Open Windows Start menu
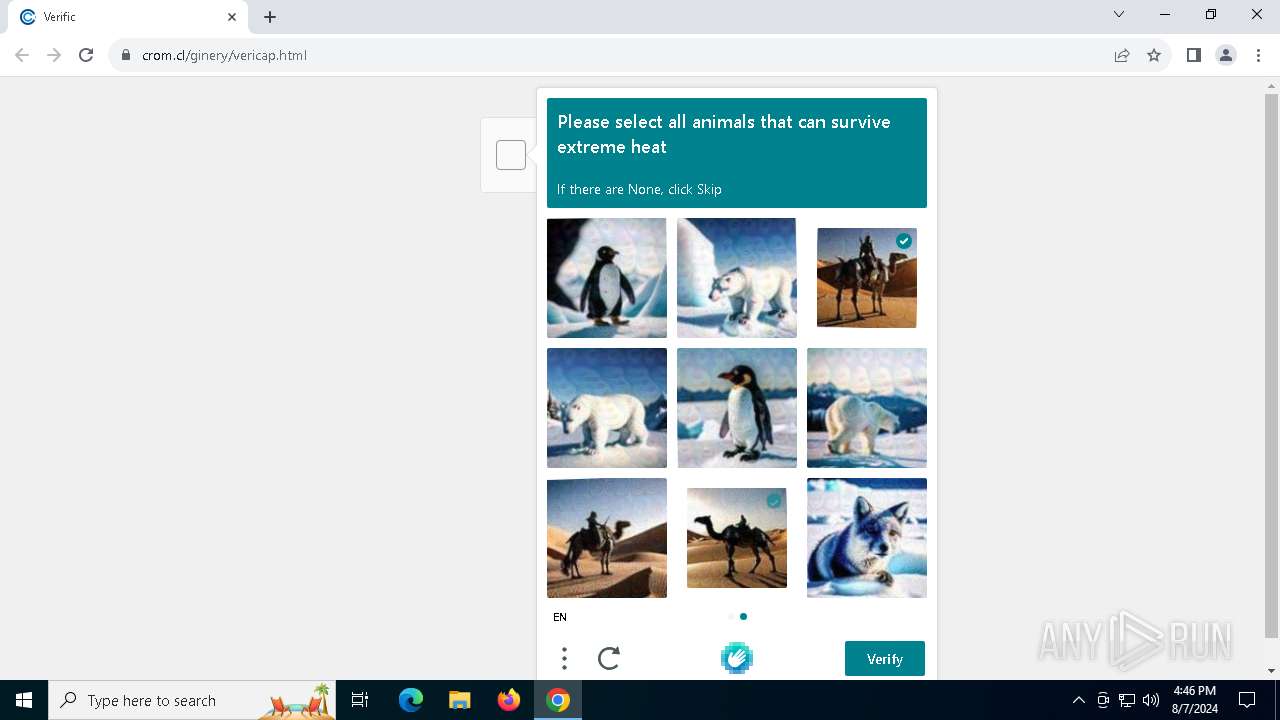Screen dimensions: 1280x720 24,700
